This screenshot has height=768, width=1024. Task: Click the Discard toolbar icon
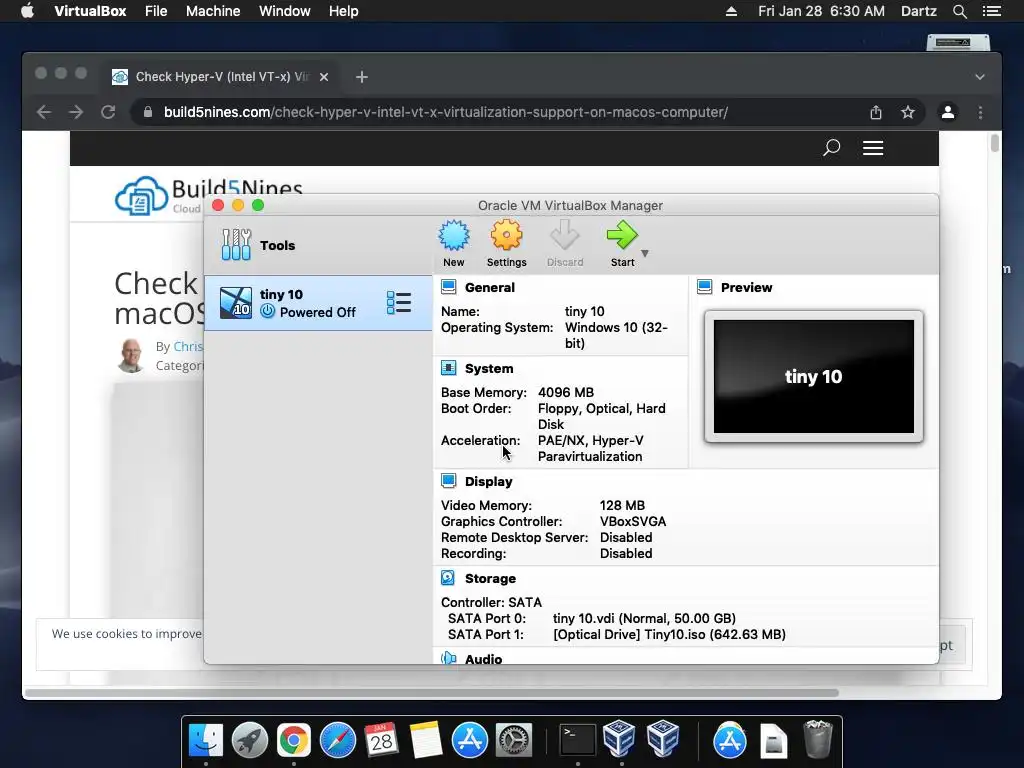(564, 235)
